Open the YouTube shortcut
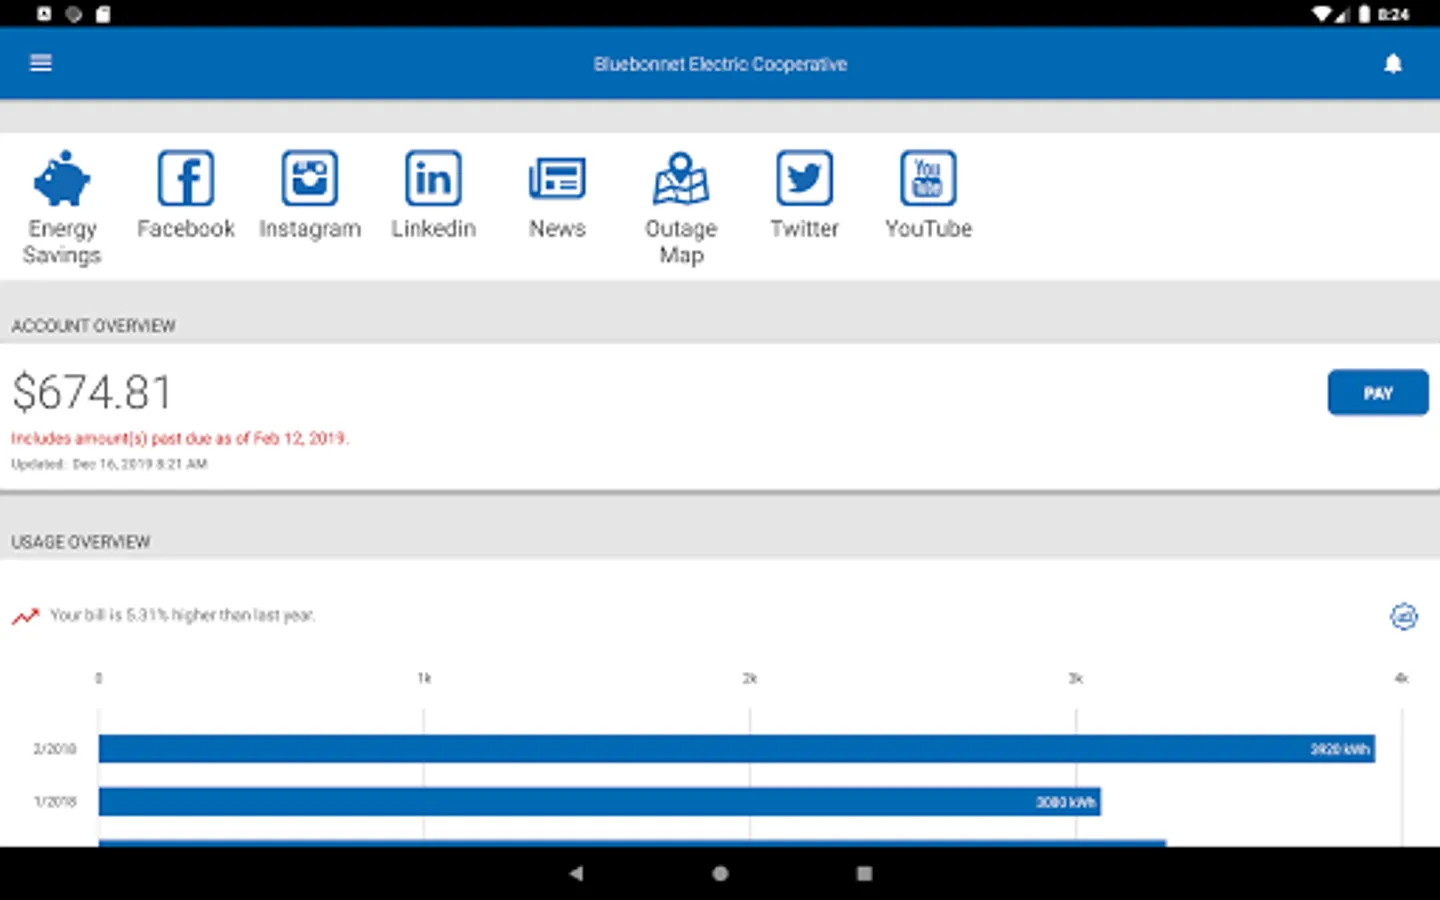 pyautogui.click(x=929, y=196)
